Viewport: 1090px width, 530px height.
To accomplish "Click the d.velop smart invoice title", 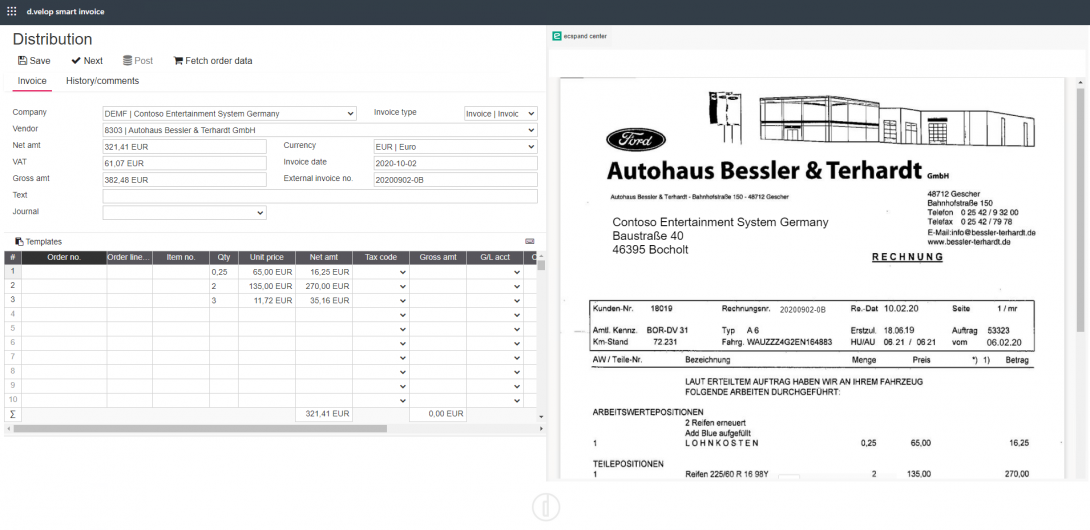I will coord(65,12).
